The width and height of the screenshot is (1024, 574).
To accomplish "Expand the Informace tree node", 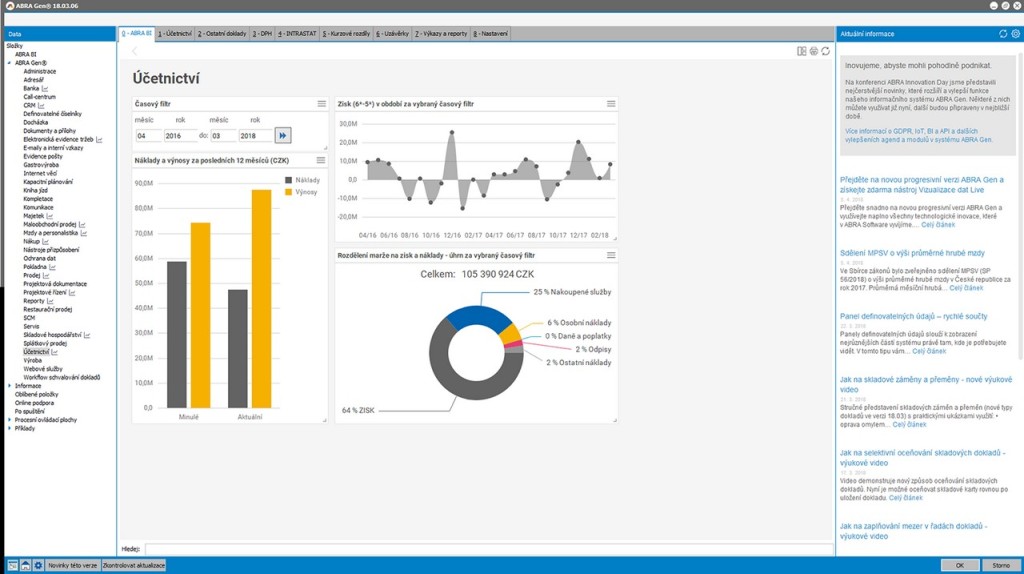I will pos(9,385).
